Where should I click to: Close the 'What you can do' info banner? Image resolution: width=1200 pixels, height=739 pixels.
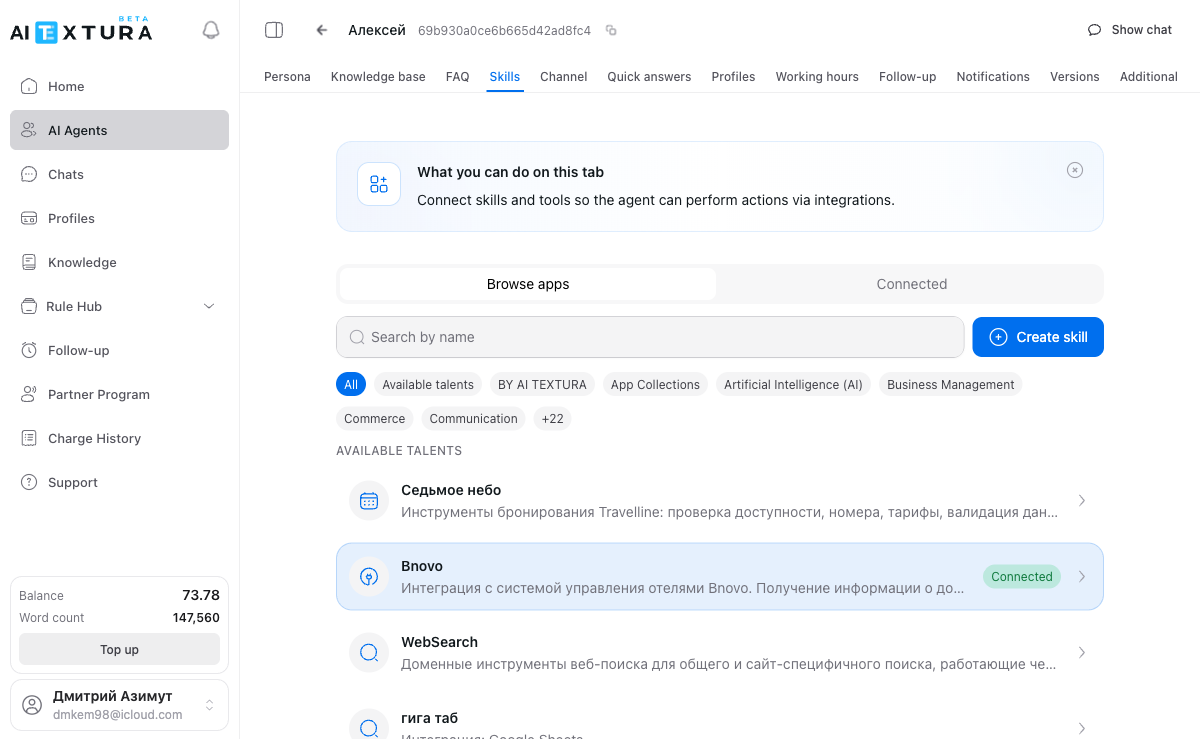(x=1075, y=170)
